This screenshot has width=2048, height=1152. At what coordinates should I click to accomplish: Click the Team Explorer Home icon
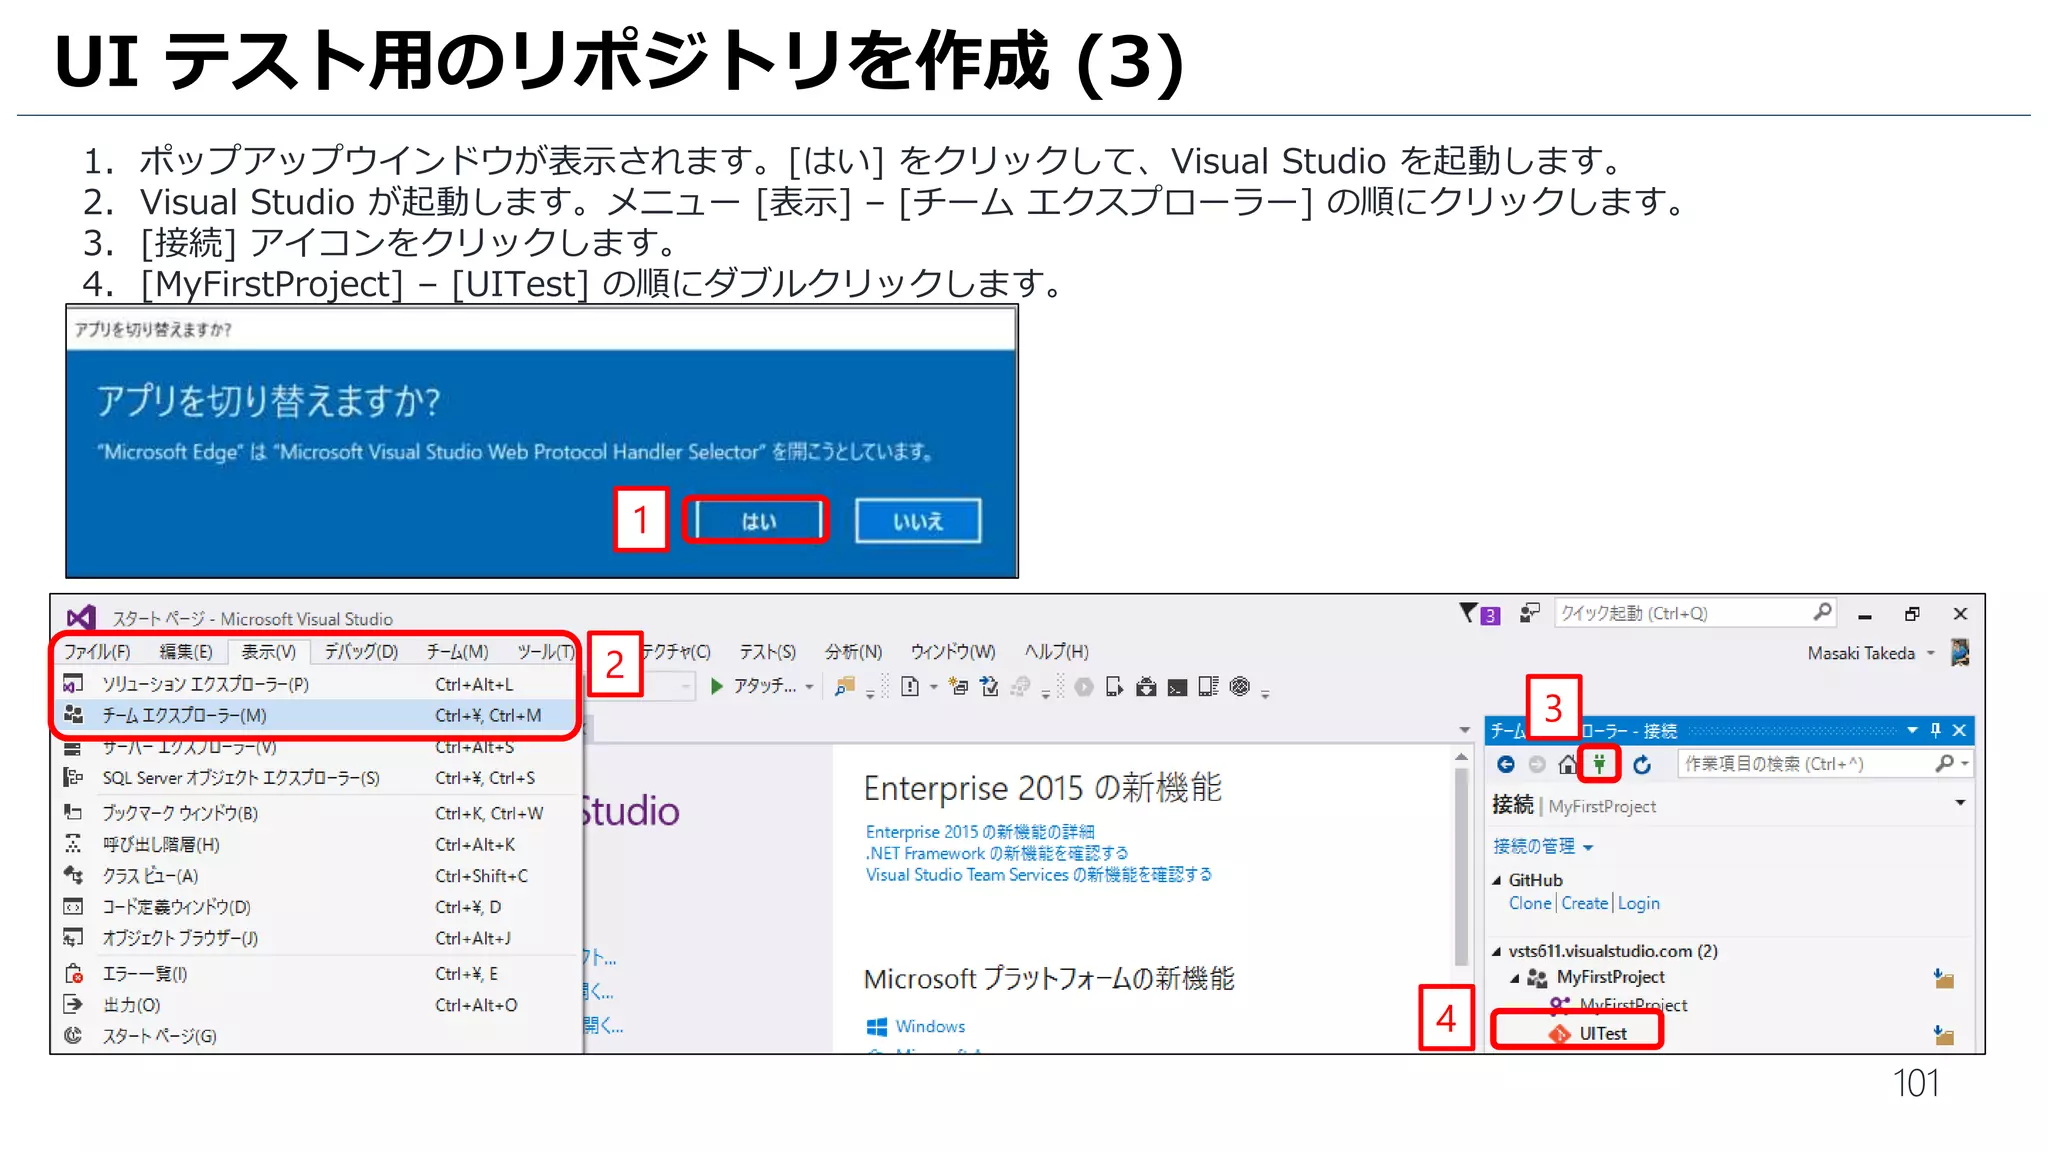1567,765
